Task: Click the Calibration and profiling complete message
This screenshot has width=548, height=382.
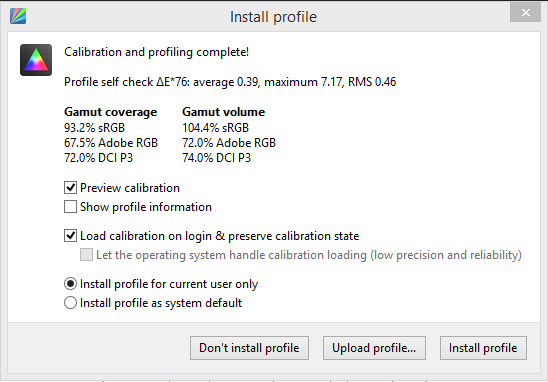Action: coord(156,52)
